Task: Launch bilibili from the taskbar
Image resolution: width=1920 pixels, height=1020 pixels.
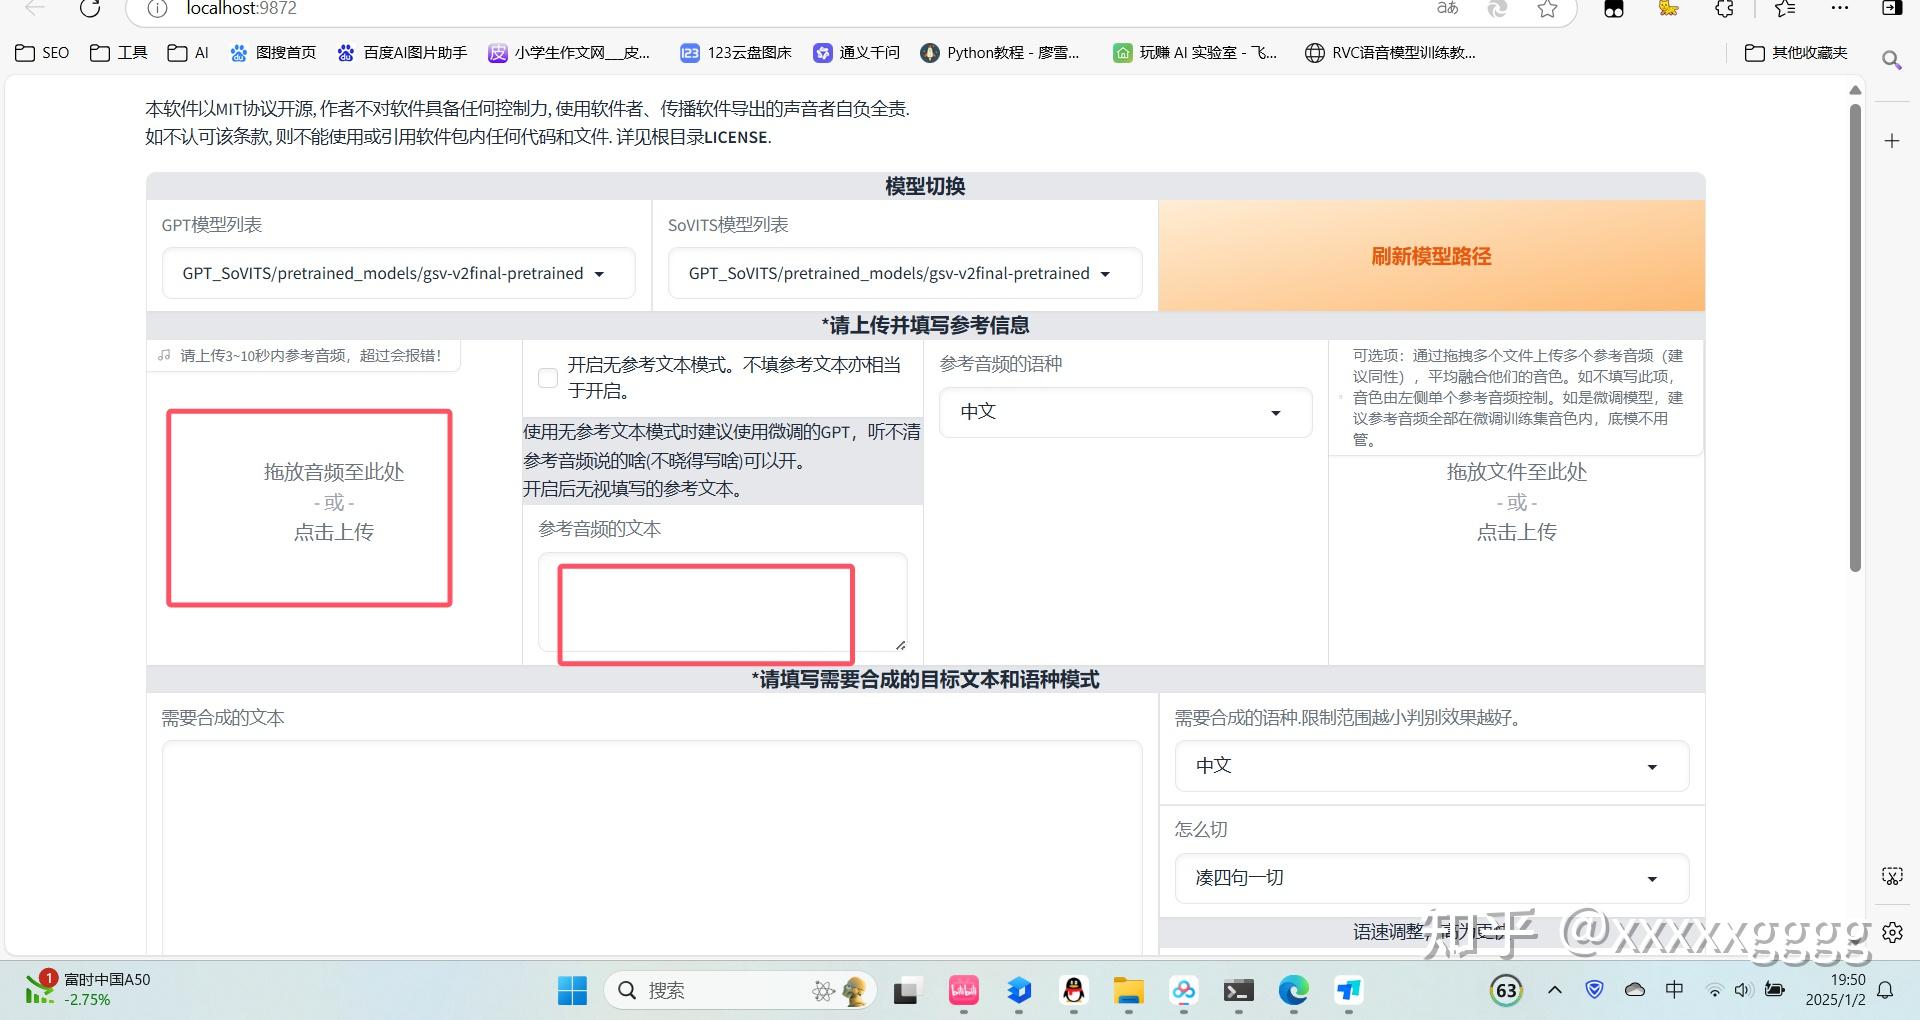Action: coord(963,991)
